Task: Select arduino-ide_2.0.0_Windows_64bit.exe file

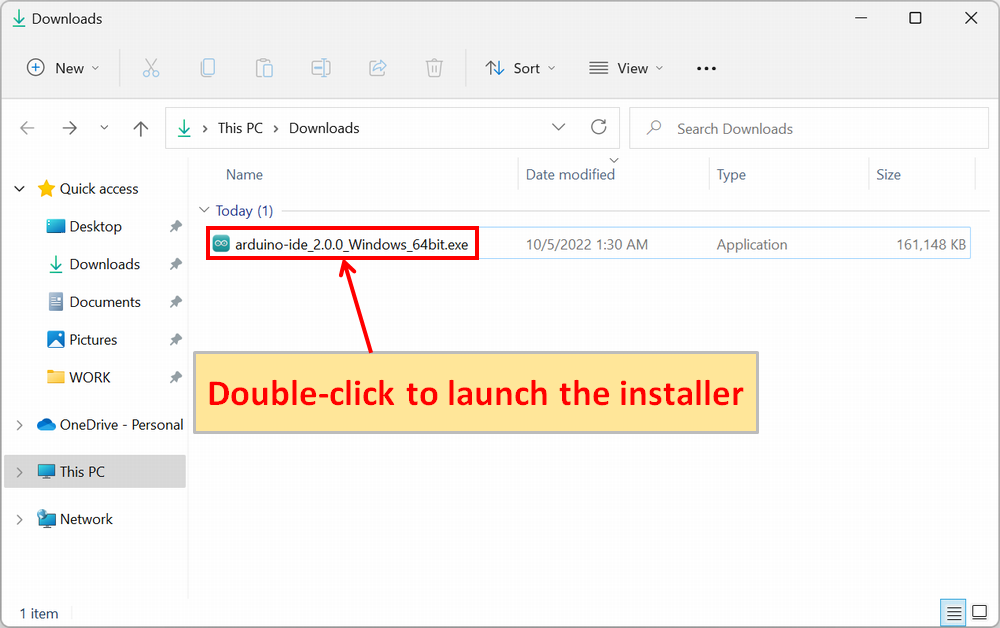Action: coord(351,244)
